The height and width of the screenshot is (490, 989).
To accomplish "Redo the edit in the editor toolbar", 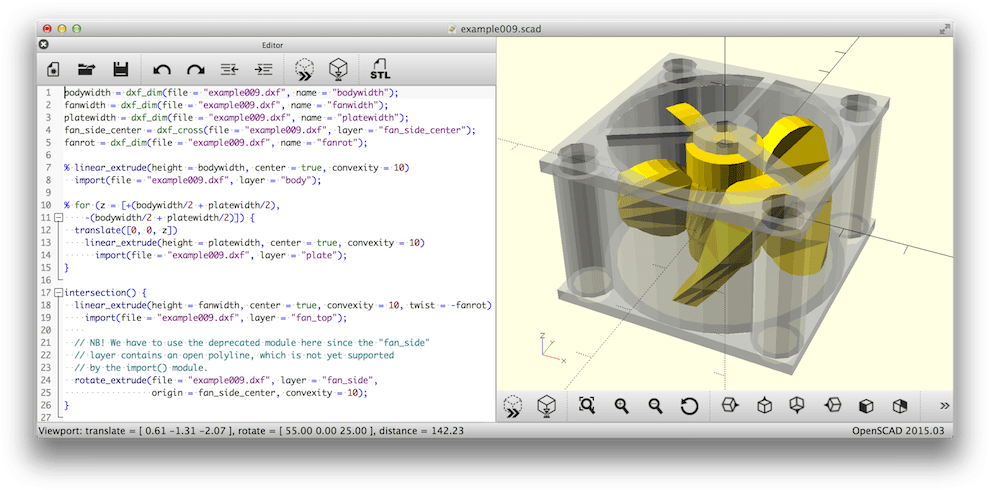I will click(x=196, y=70).
